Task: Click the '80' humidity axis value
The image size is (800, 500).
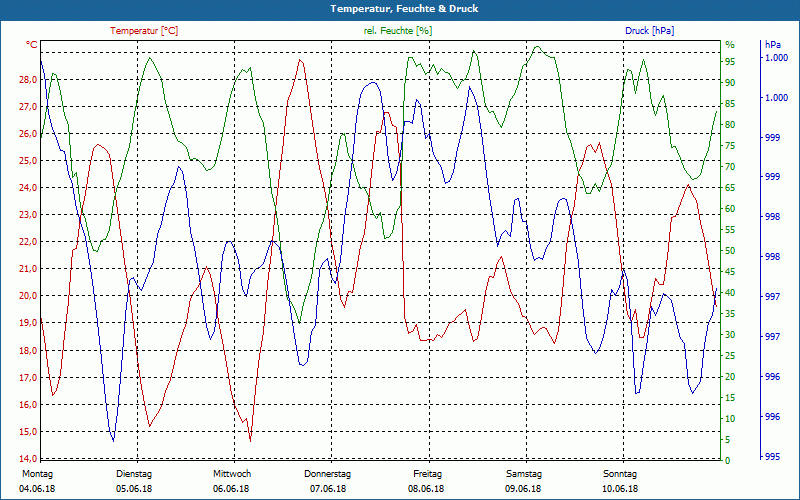Action: 730,124
